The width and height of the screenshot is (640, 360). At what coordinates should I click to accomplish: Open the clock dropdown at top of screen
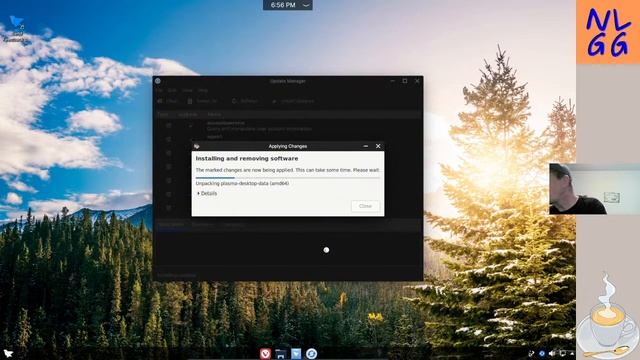[306, 5]
